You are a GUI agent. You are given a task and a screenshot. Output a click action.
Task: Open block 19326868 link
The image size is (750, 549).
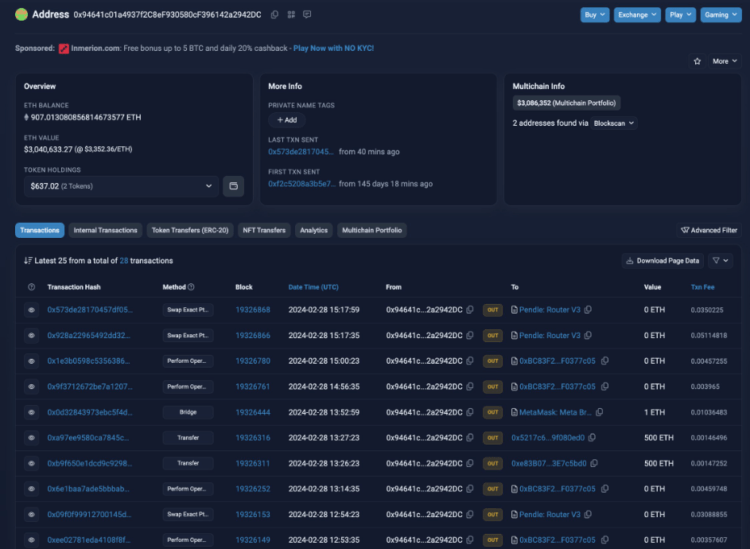[252, 310]
